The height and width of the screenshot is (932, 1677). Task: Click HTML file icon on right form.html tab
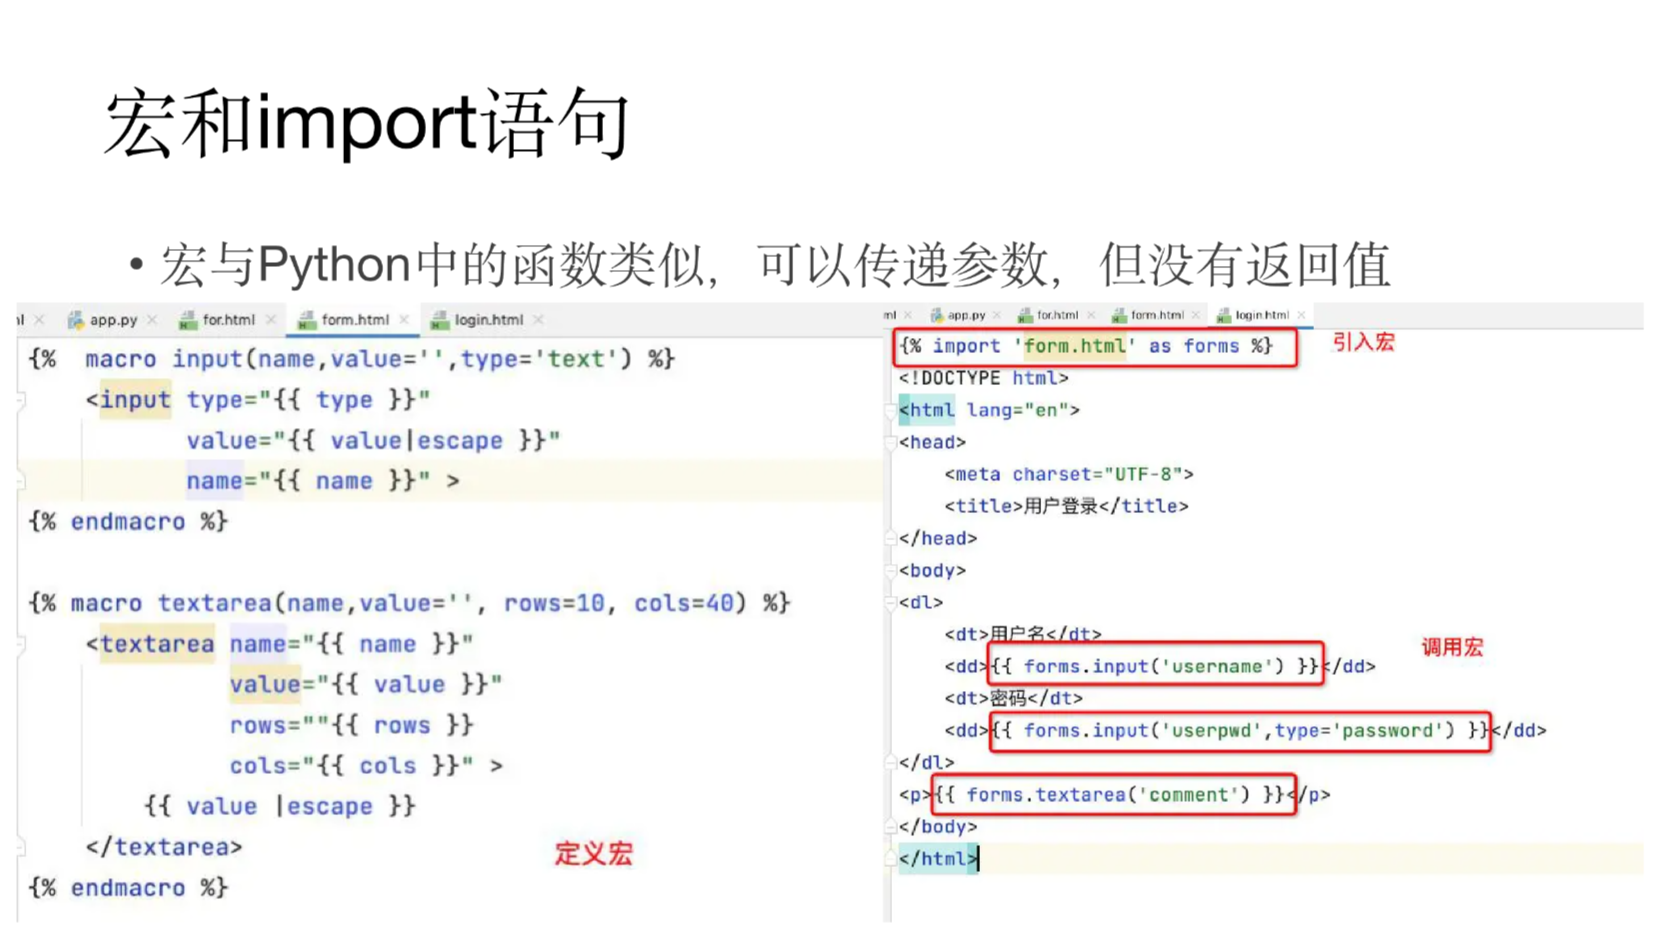1119,315
